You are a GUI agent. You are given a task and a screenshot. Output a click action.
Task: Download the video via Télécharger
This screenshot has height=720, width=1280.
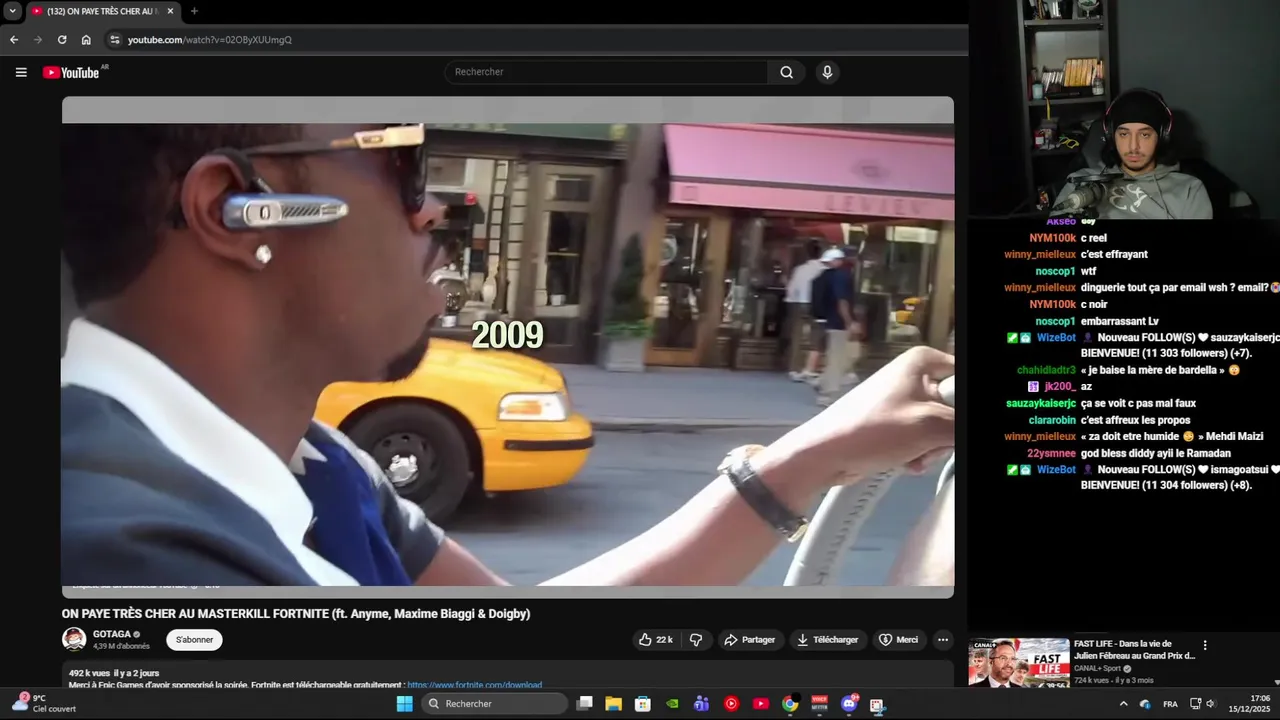pyautogui.click(x=828, y=640)
